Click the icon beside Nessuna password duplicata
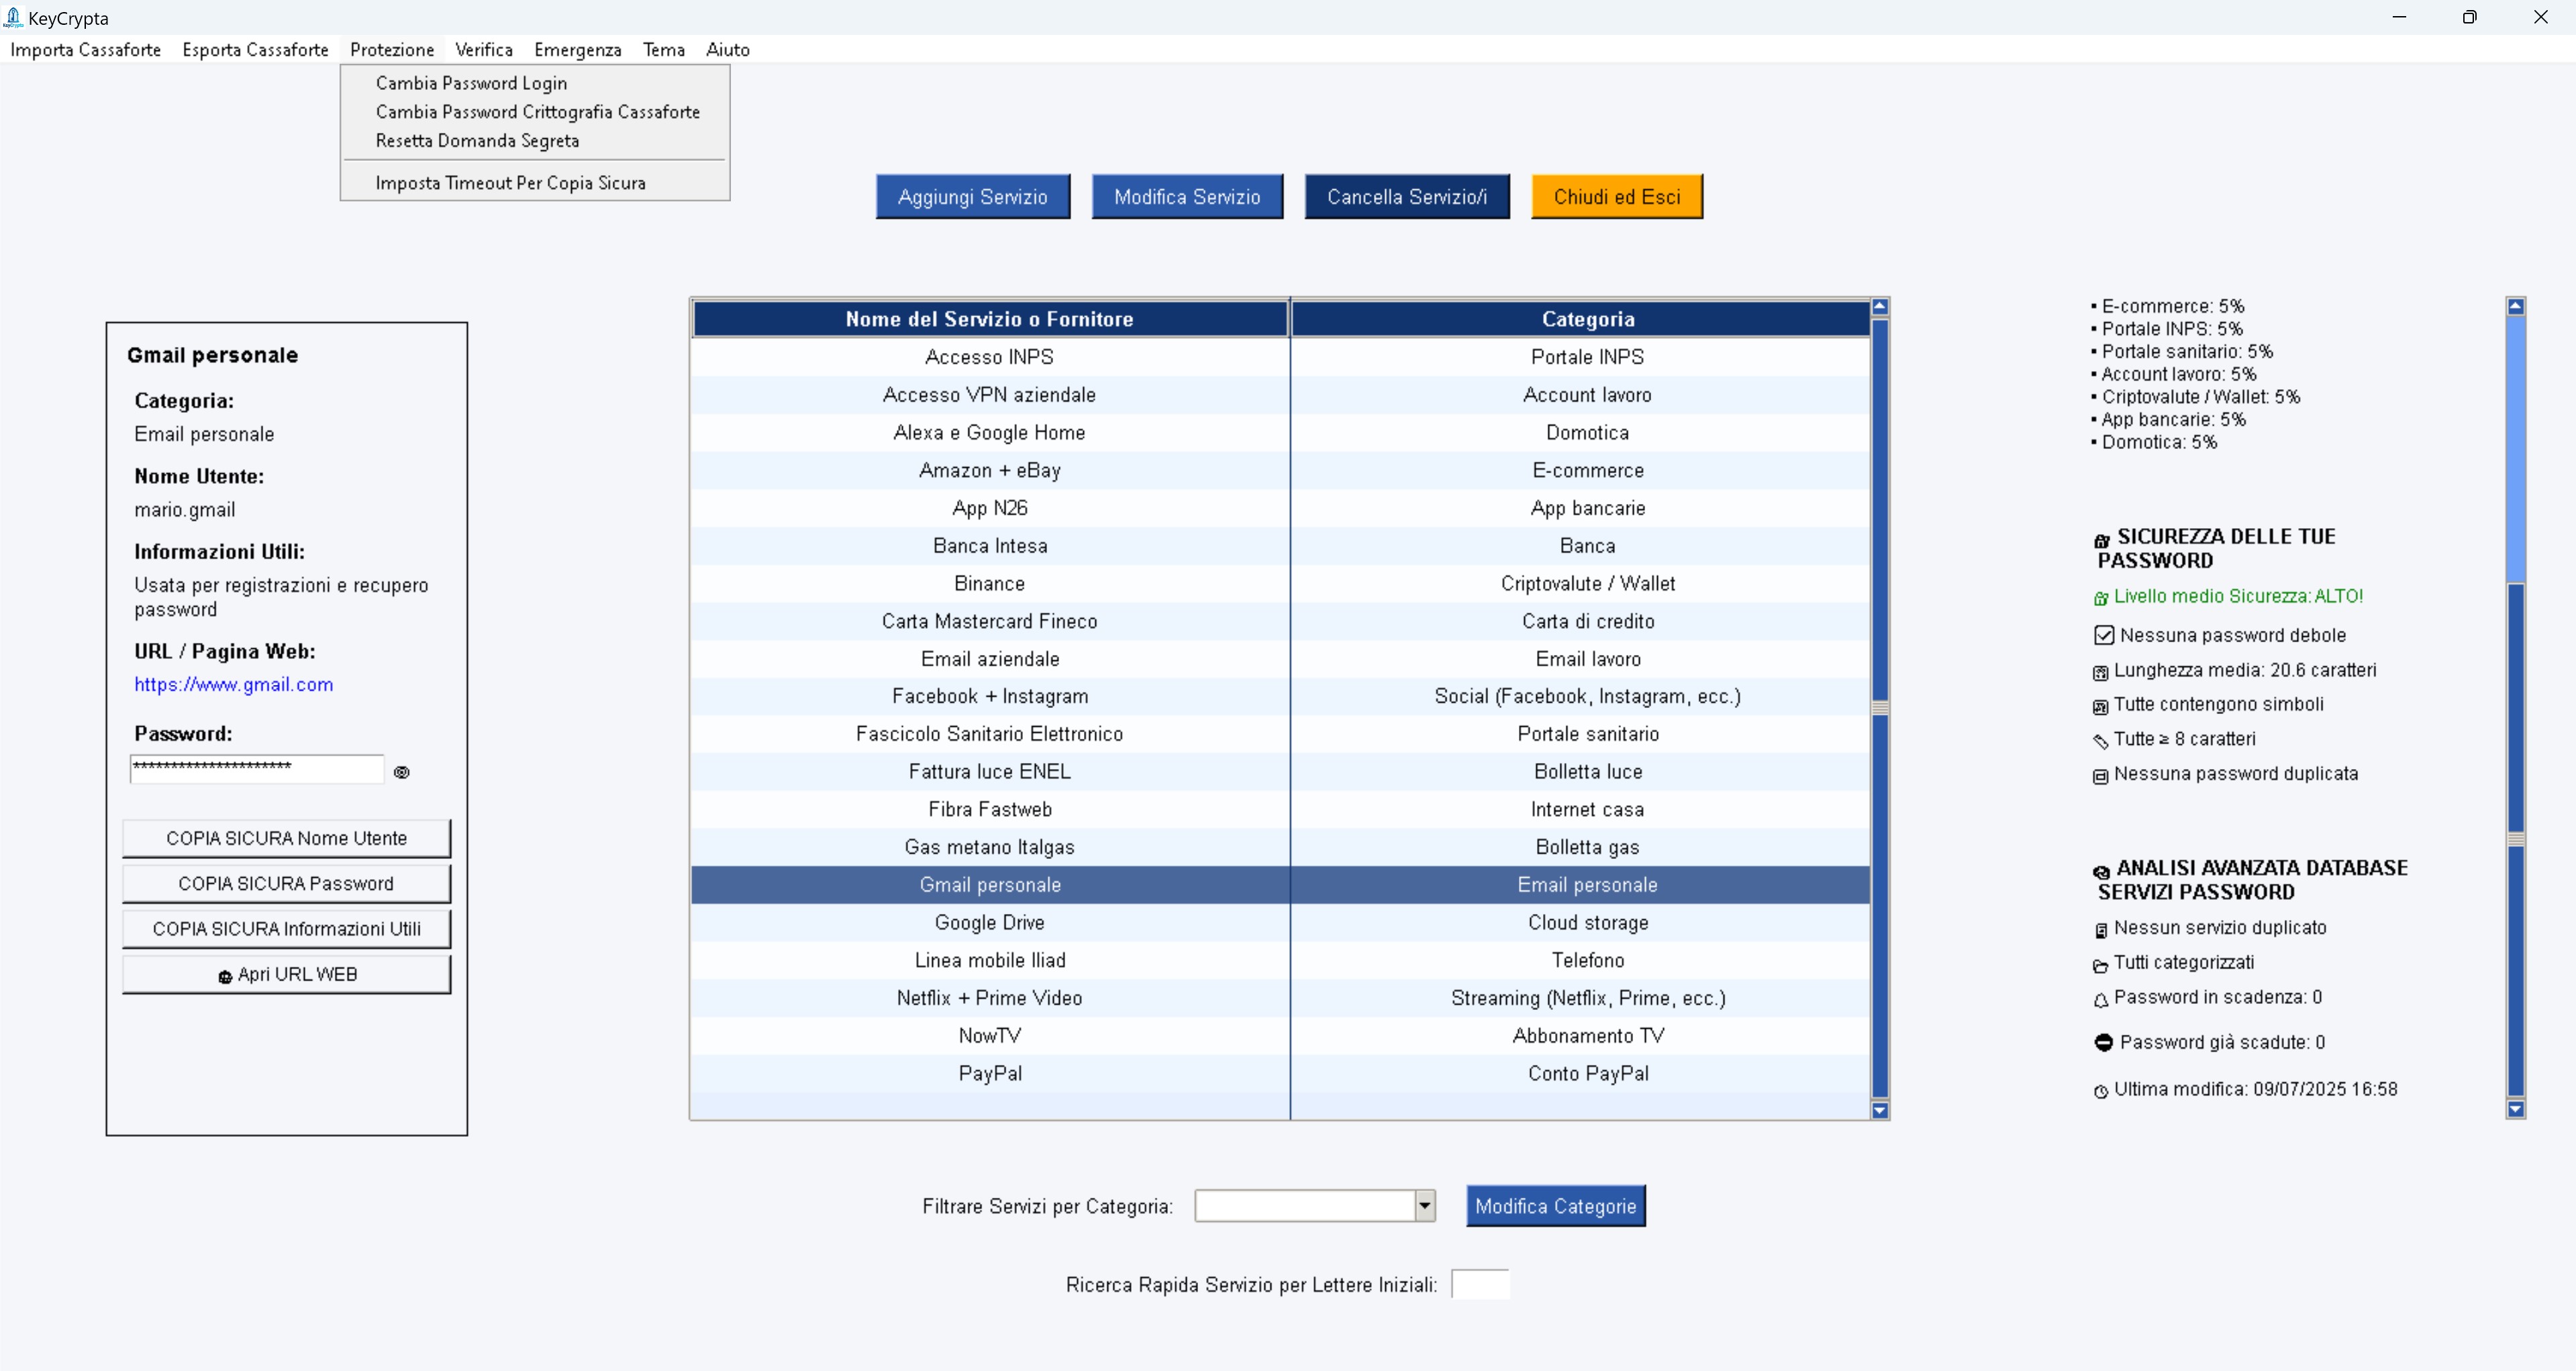Screen dimensions: 2576x1371 pos(2100,776)
